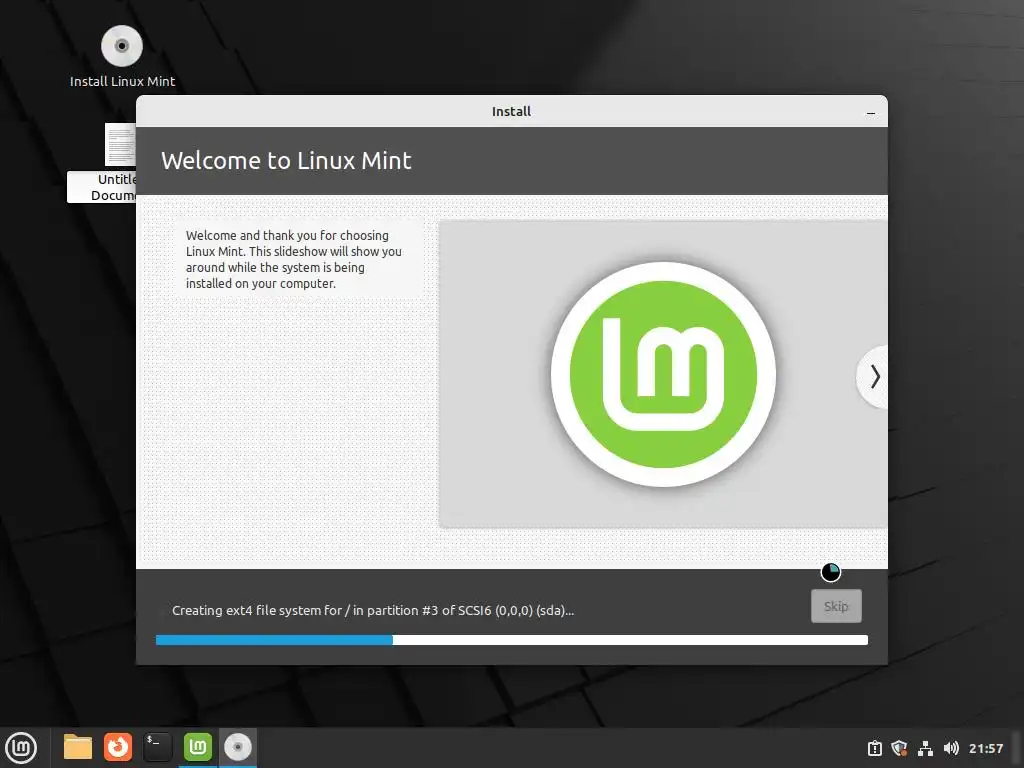The height and width of the screenshot is (768, 1024).
Task: Click the slideshow welcome paragraph text
Action: point(293,259)
